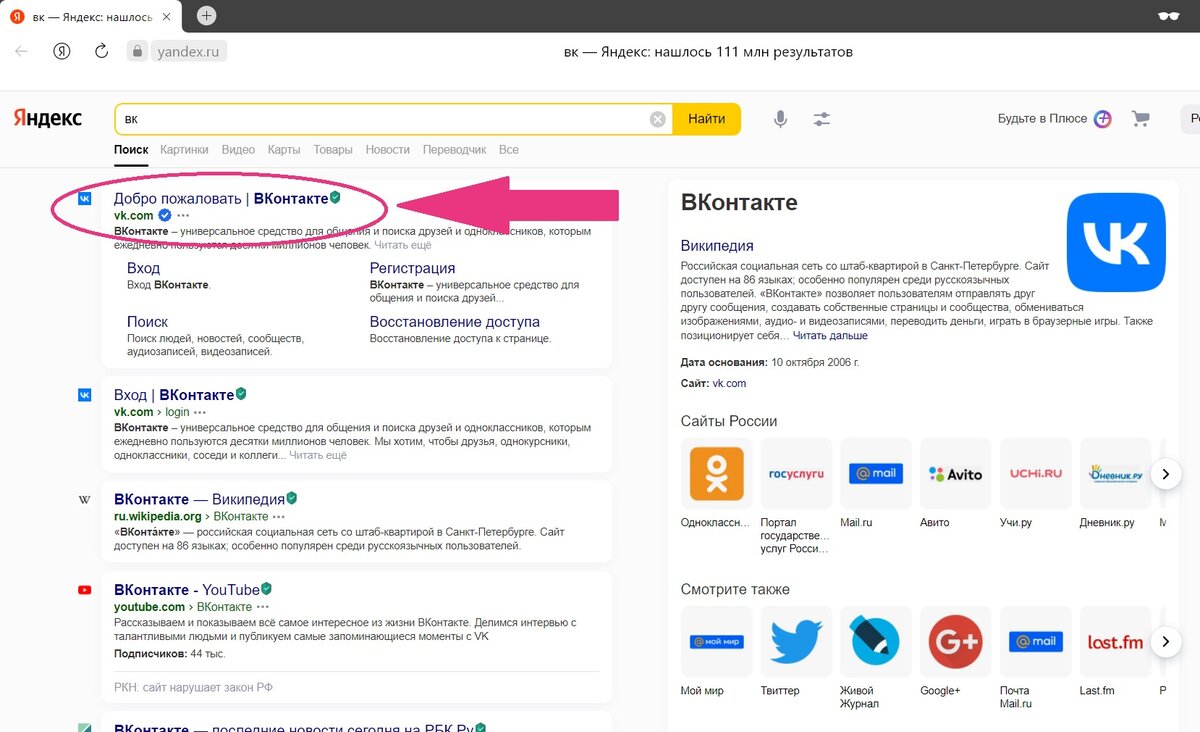Open a new browser tab with plus button
Screen dimensions: 1200x732
point(206,15)
